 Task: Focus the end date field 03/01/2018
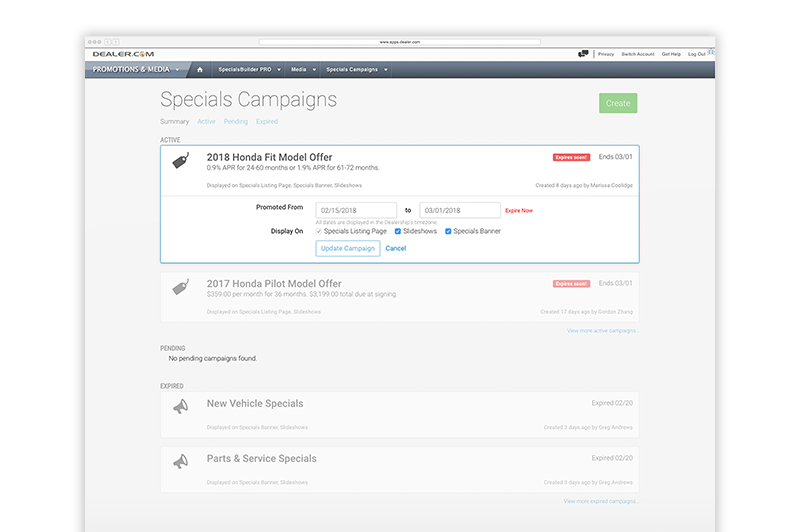click(x=460, y=210)
